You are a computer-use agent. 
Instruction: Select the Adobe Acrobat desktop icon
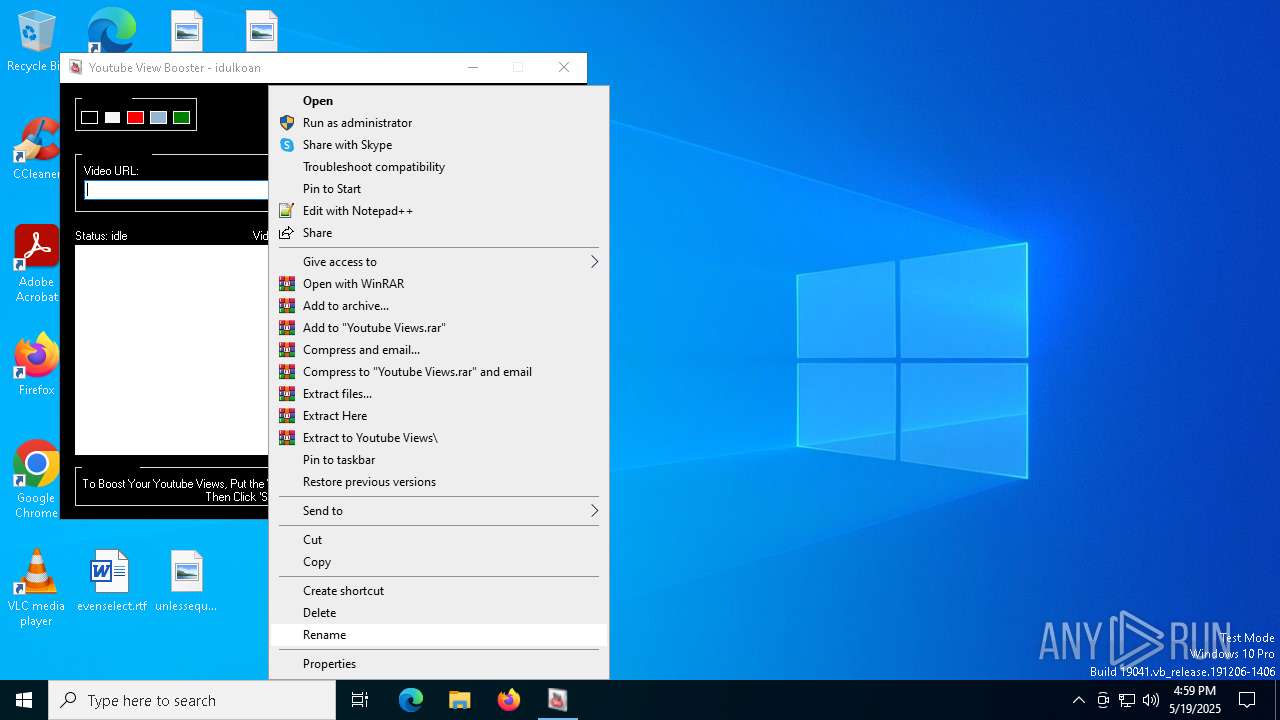pyautogui.click(x=36, y=264)
